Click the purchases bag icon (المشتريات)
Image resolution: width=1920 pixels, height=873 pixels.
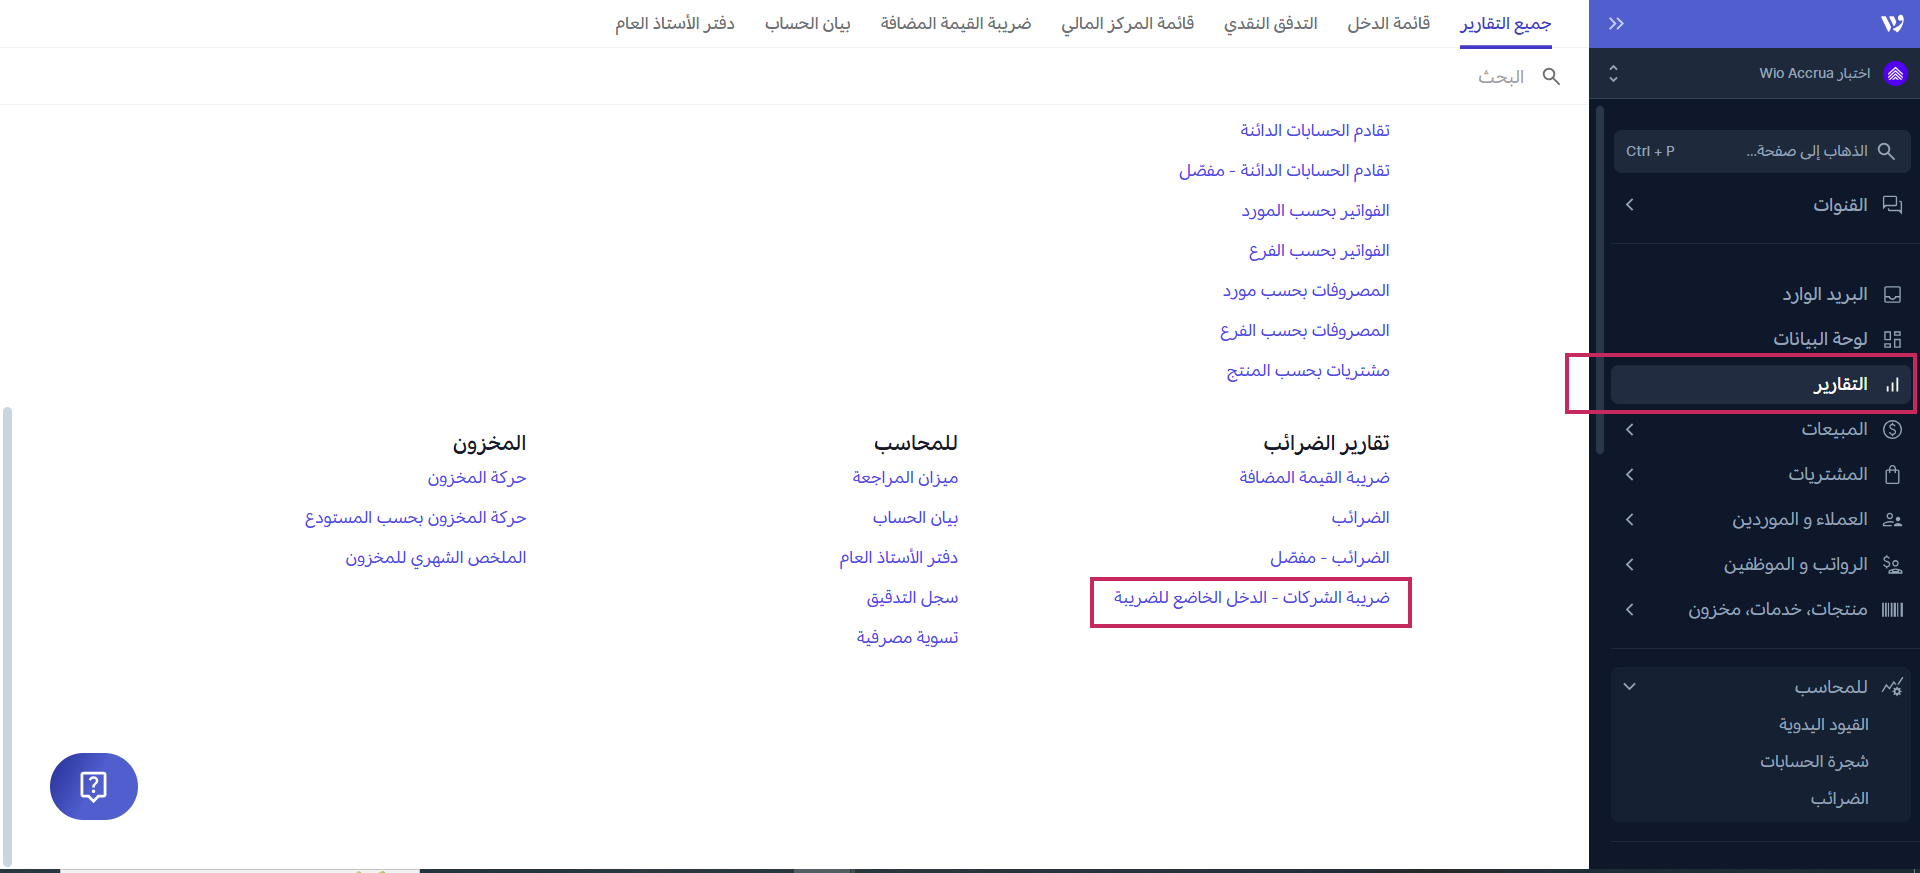click(x=1892, y=474)
